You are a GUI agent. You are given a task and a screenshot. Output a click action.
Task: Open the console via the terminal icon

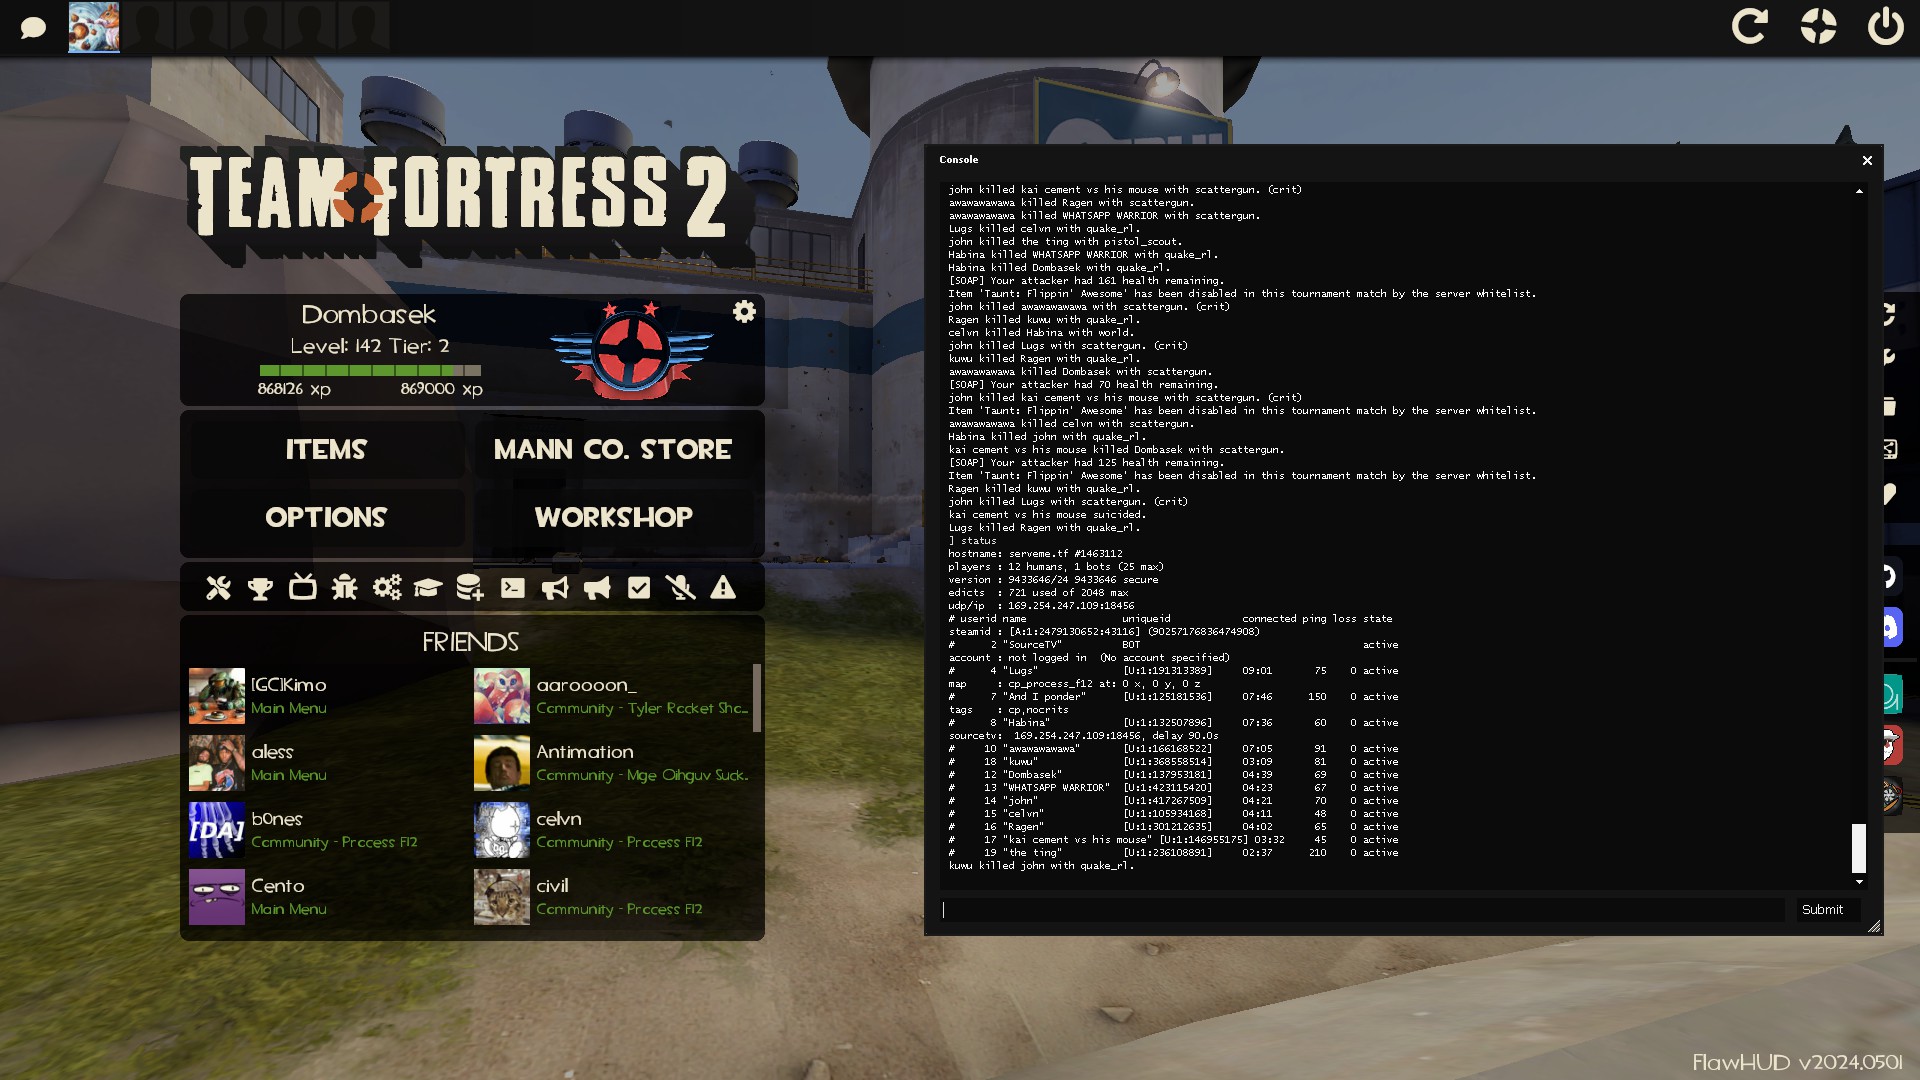coord(513,588)
